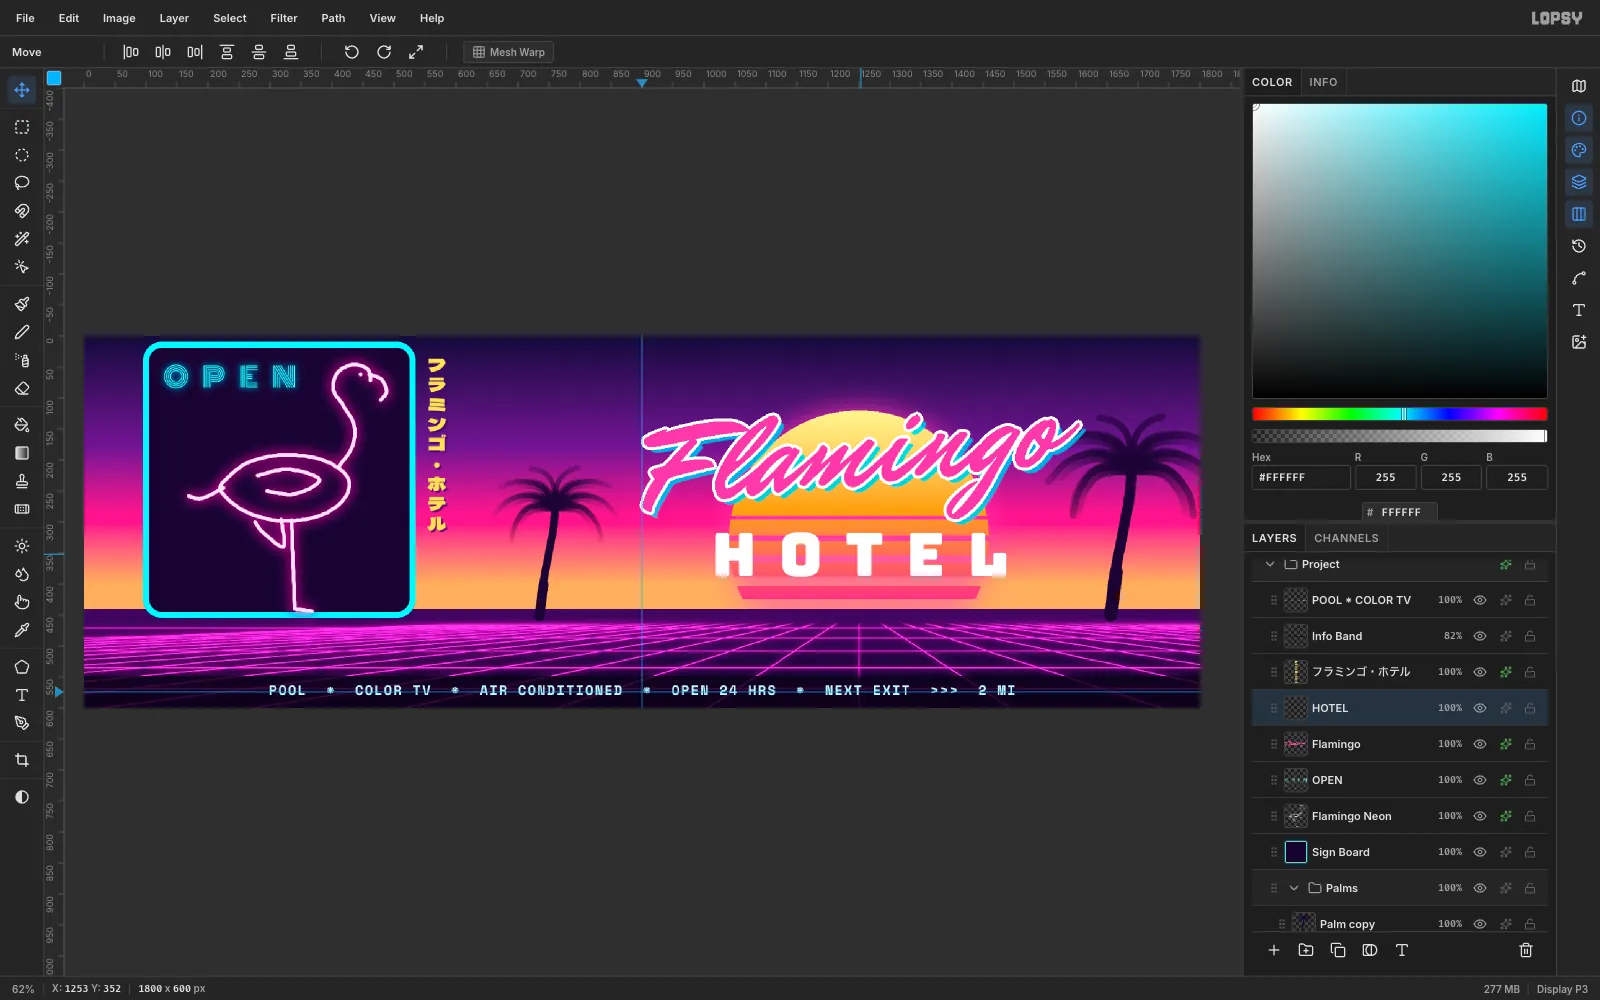Image resolution: width=1600 pixels, height=1000 pixels.
Task: Select the Rectangular Marquee tool
Action: click(22, 127)
